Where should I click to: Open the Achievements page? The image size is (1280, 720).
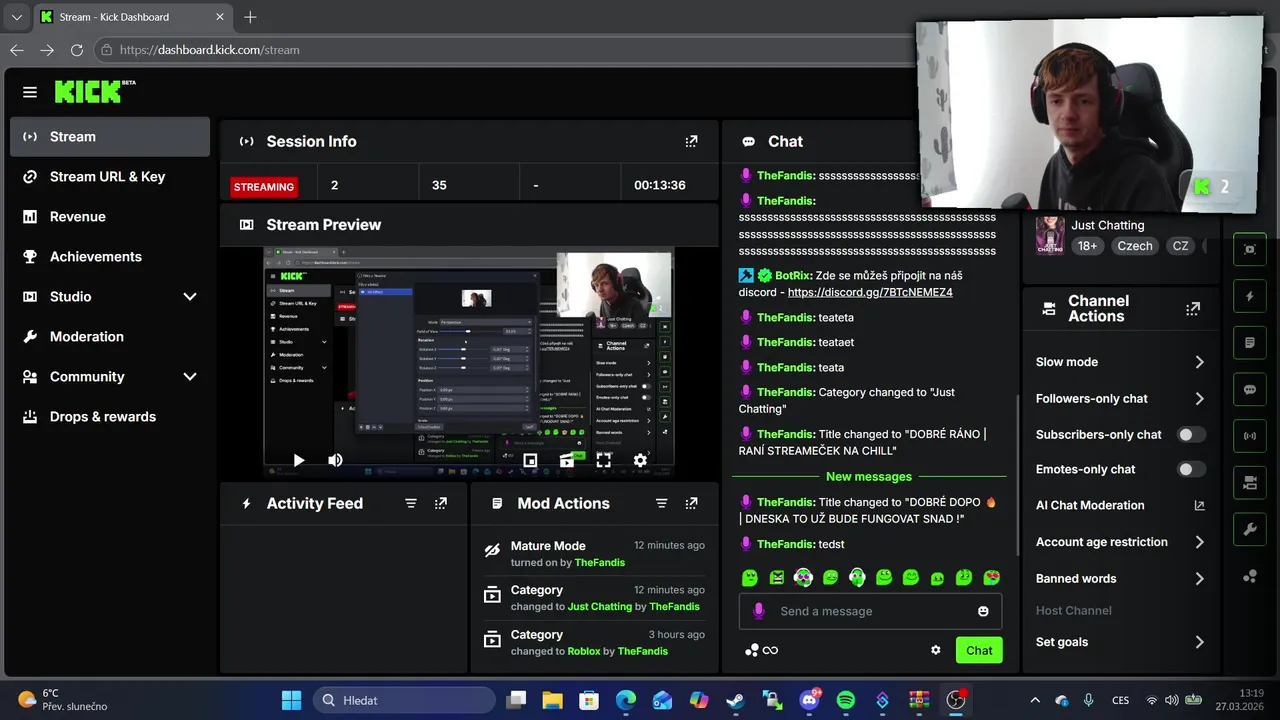(x=110, y=257)
